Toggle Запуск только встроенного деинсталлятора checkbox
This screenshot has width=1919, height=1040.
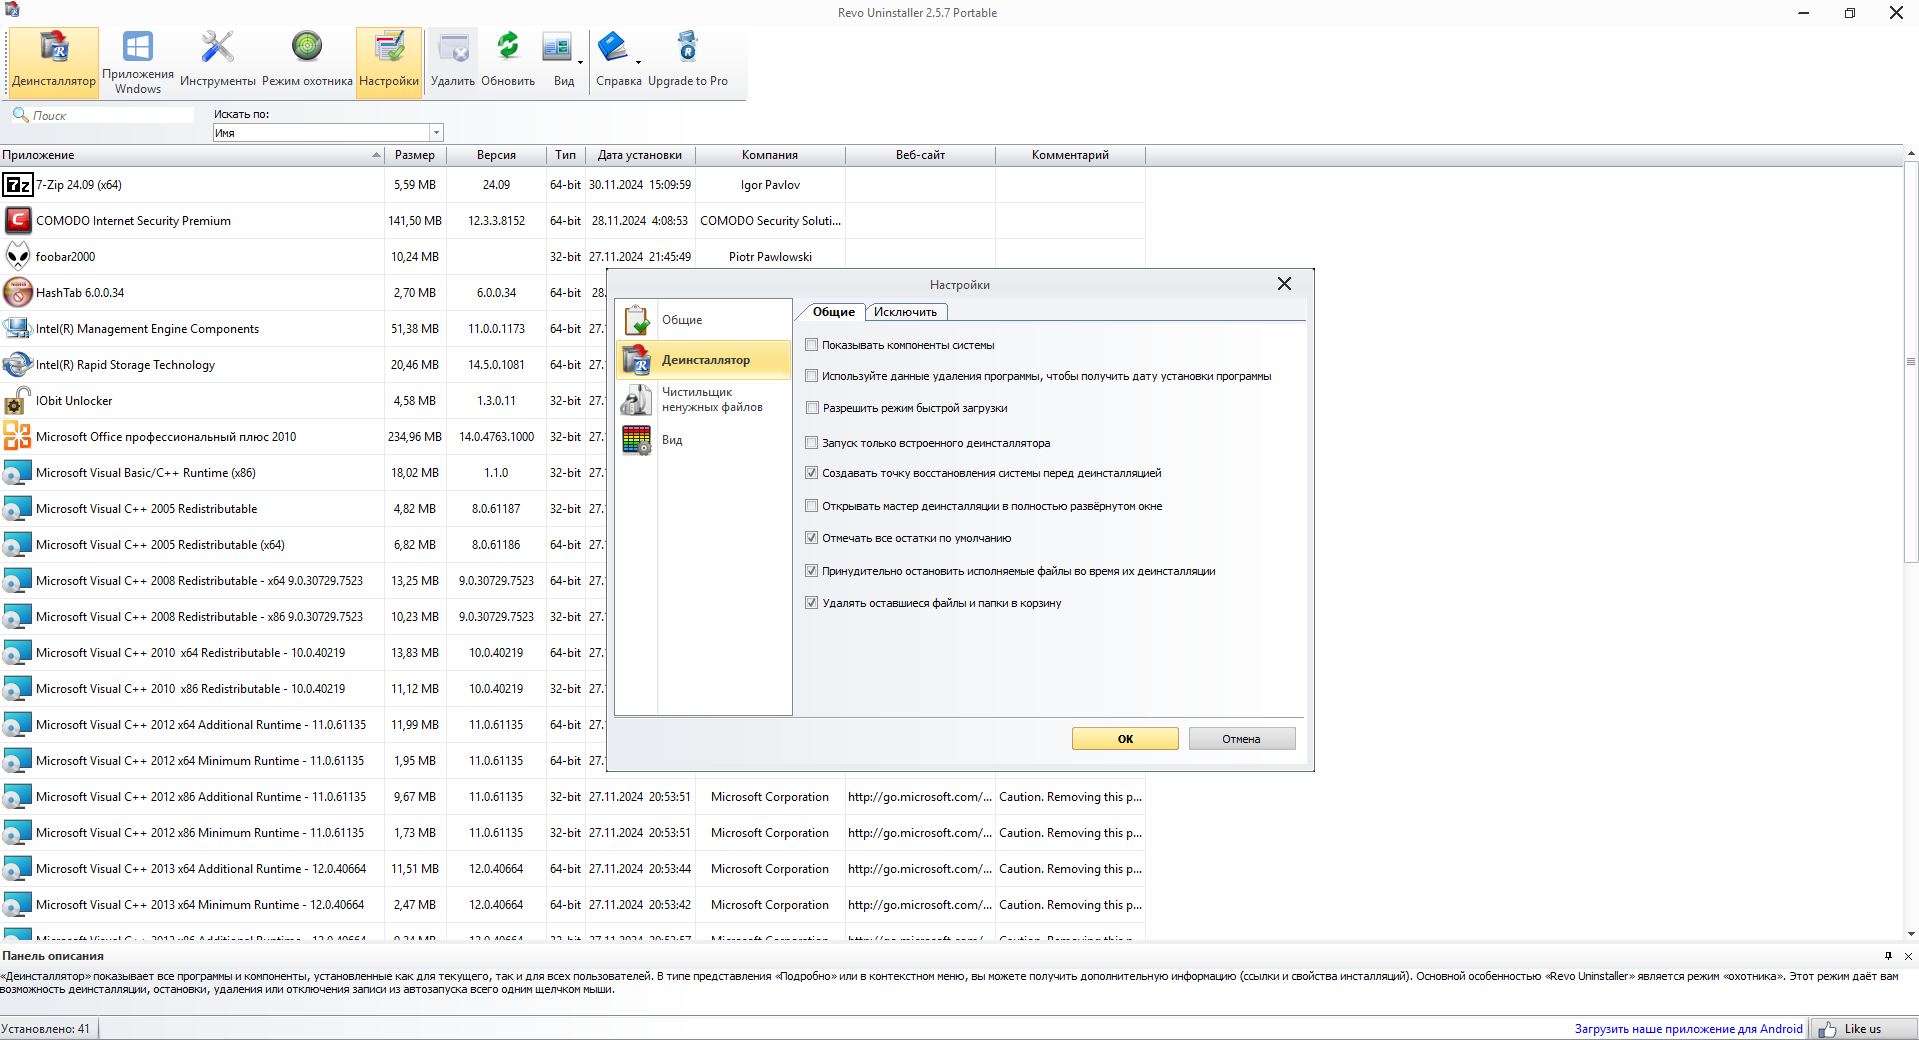[812, 443]
